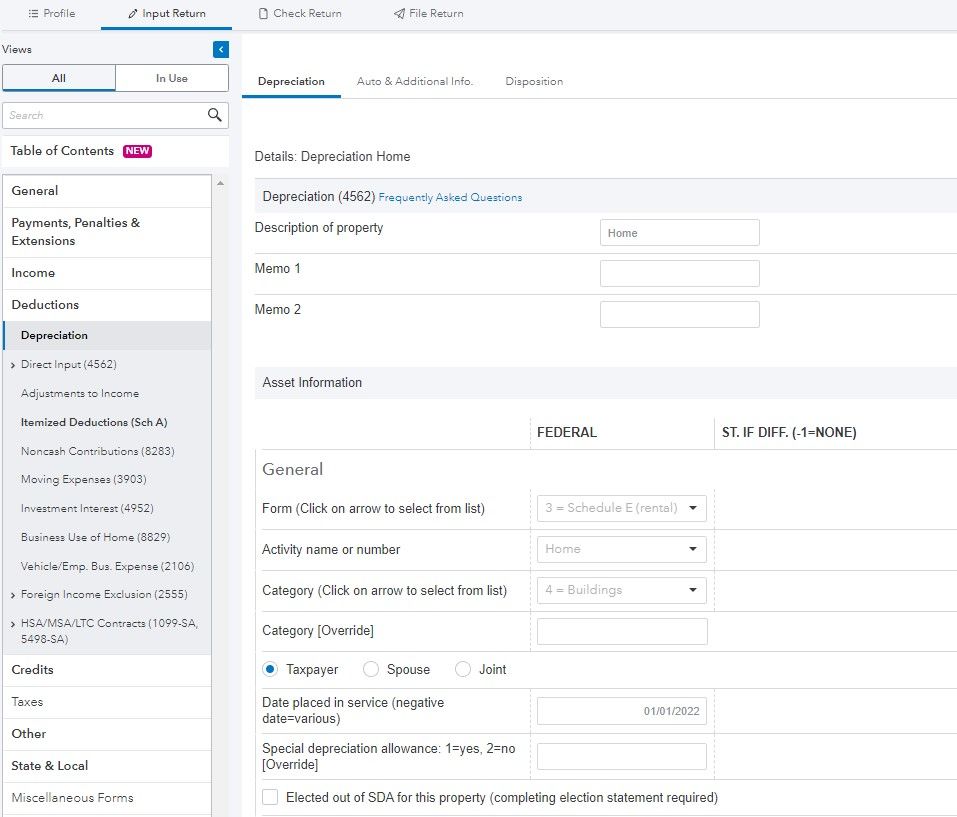Open the Auto & Additional Info. tab

coord(414,81)
